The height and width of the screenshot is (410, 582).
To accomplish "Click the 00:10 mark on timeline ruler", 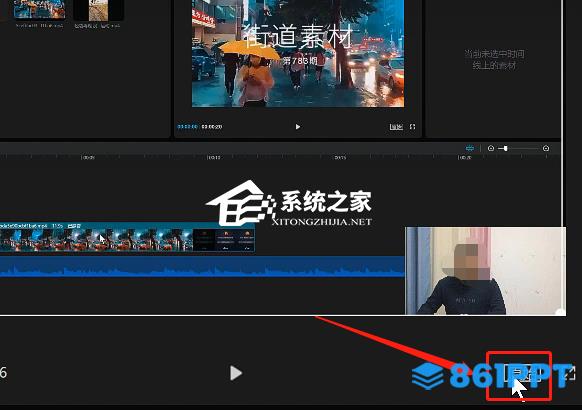I will tap(214, 158).
